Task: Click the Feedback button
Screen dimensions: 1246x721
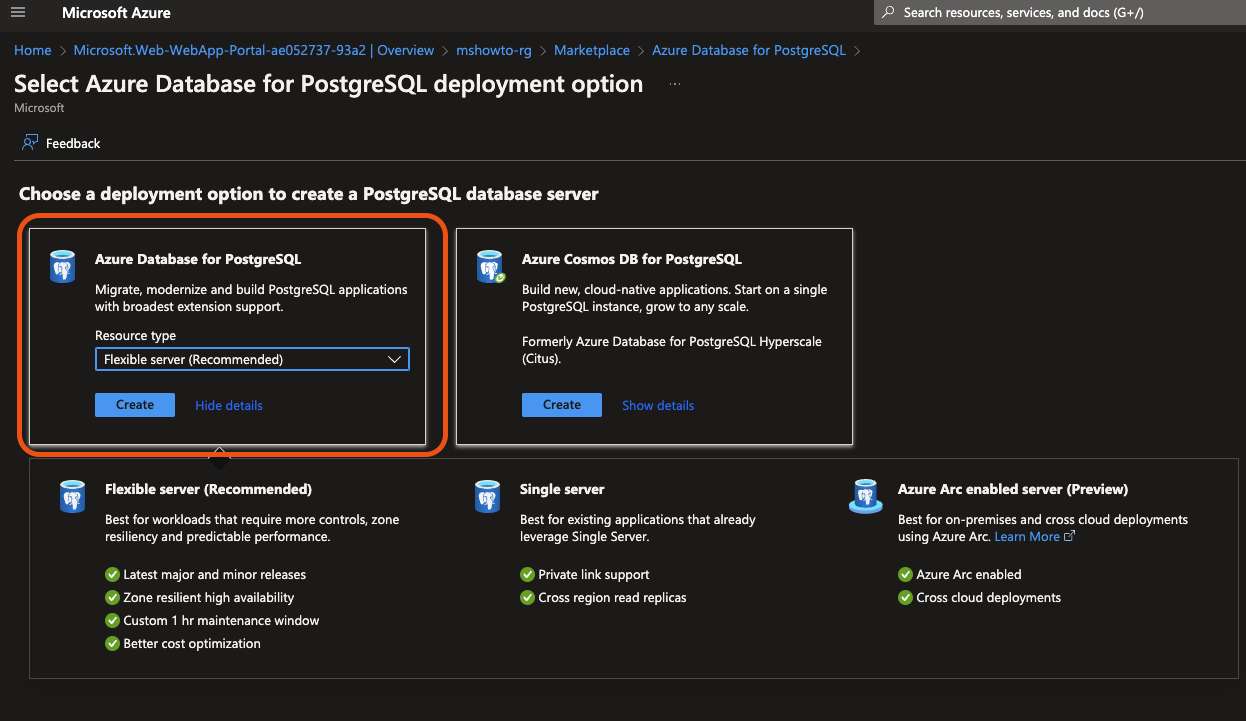Action: point(73,143)
